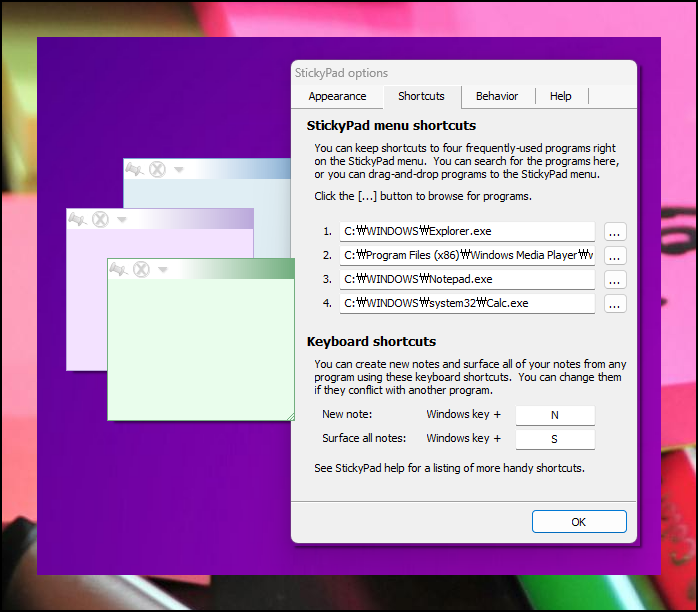Open the green sticky note dropdown menu

[162, 270]
